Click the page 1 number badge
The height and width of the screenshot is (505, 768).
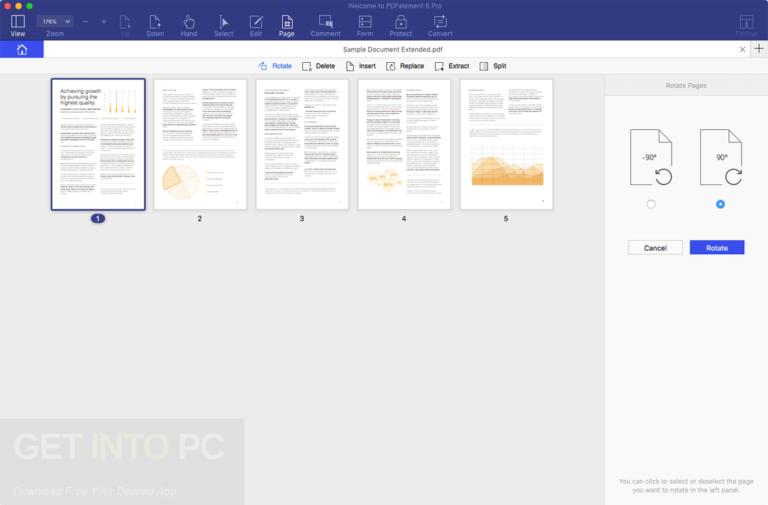point(98,218)
